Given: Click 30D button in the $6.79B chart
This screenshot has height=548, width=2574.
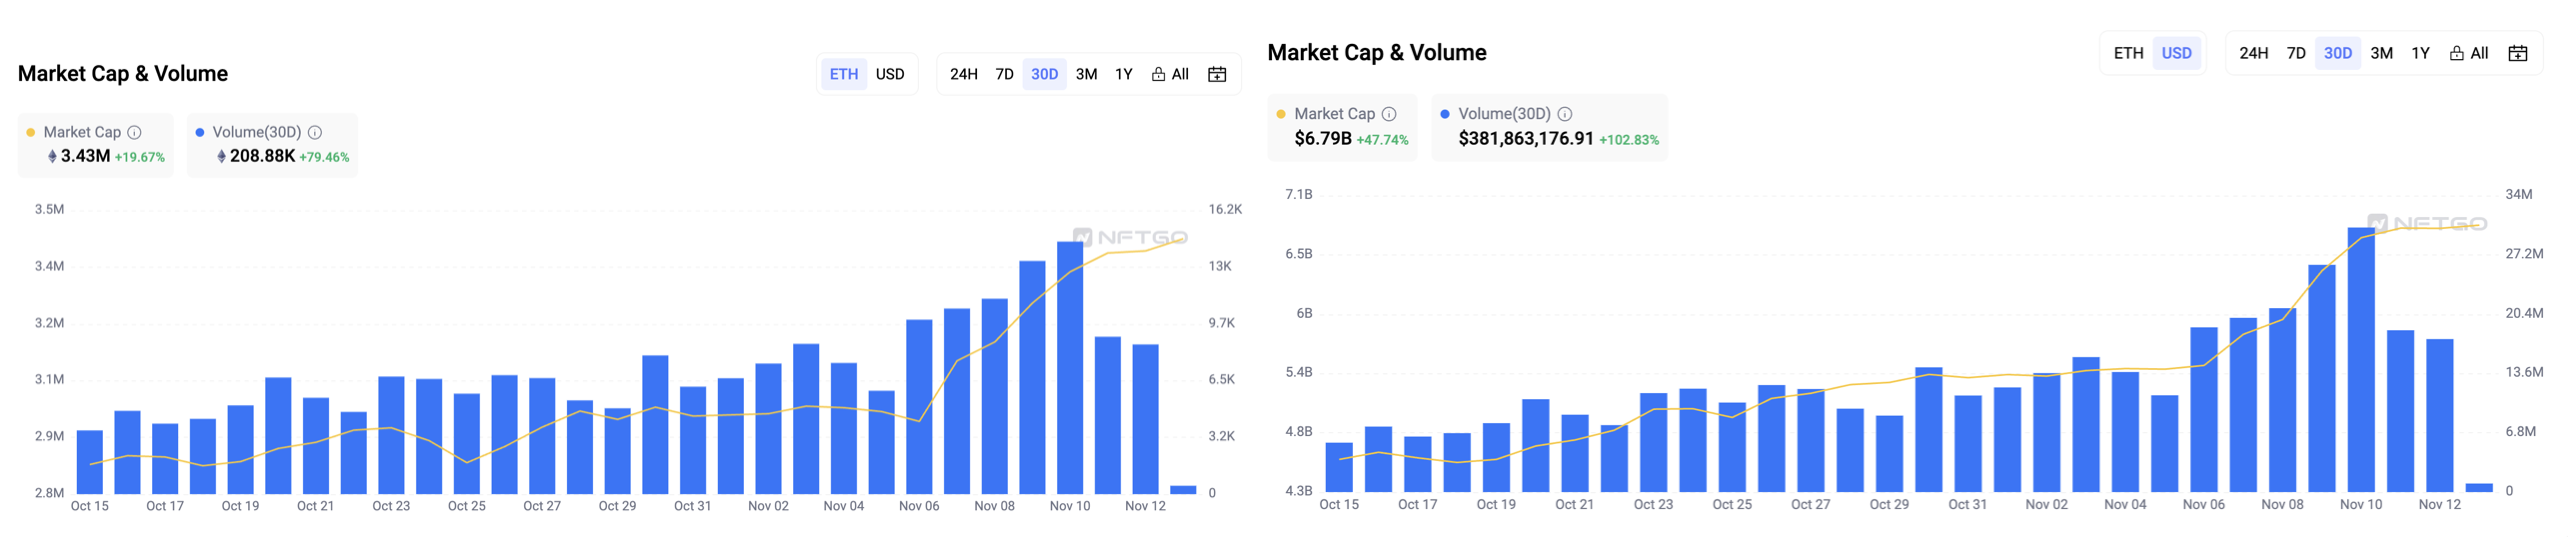Looking at the screenshot, I should [x=2337, y=53].
